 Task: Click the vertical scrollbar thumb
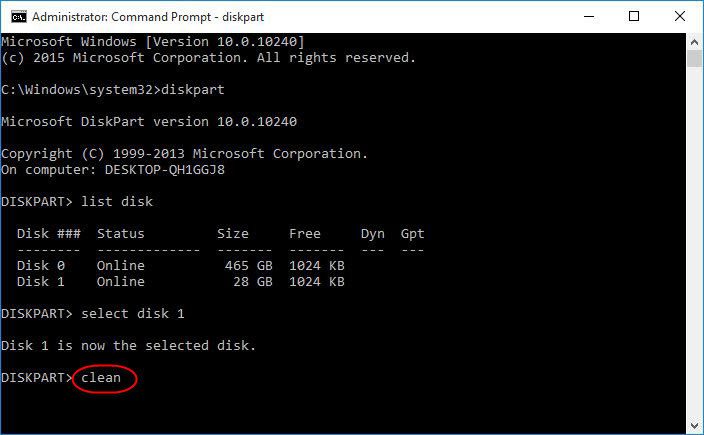[x=694, y=59]
